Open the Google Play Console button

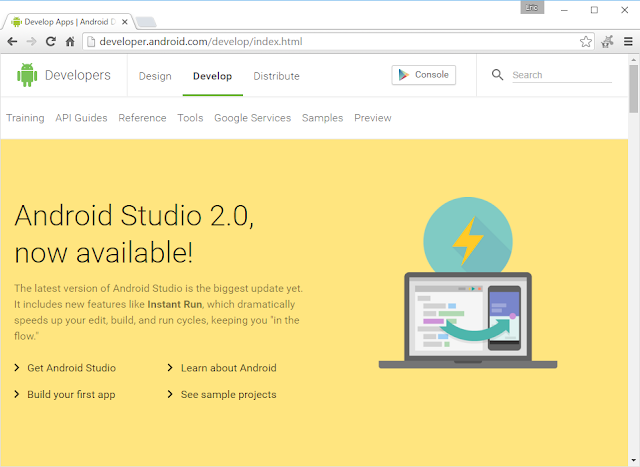pos(424,75)
